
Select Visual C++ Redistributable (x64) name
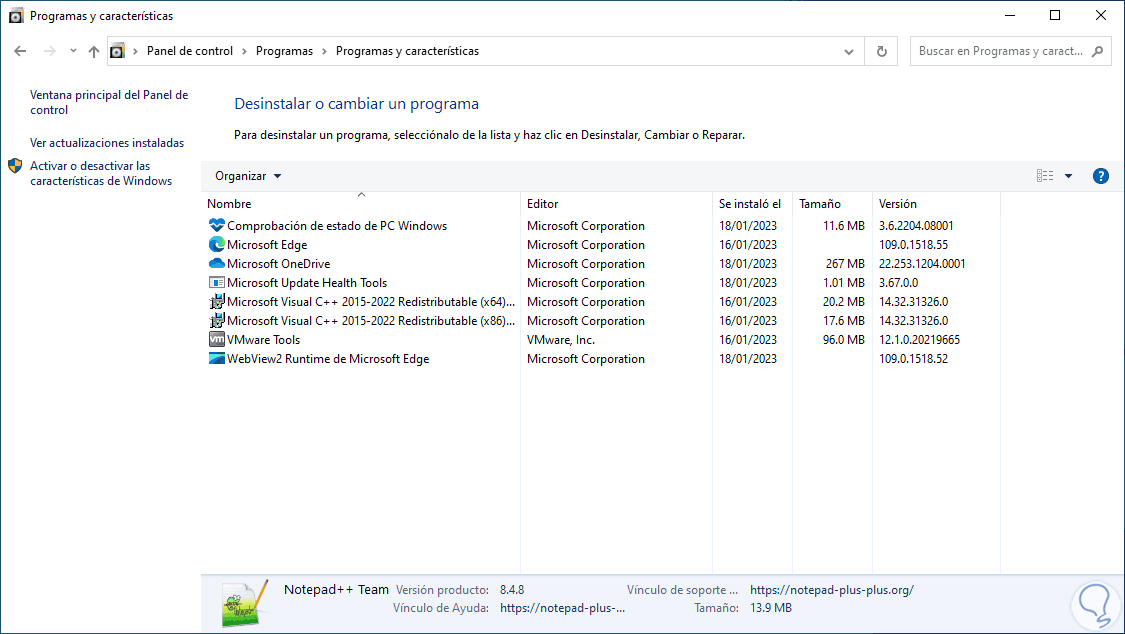(371, 302)
